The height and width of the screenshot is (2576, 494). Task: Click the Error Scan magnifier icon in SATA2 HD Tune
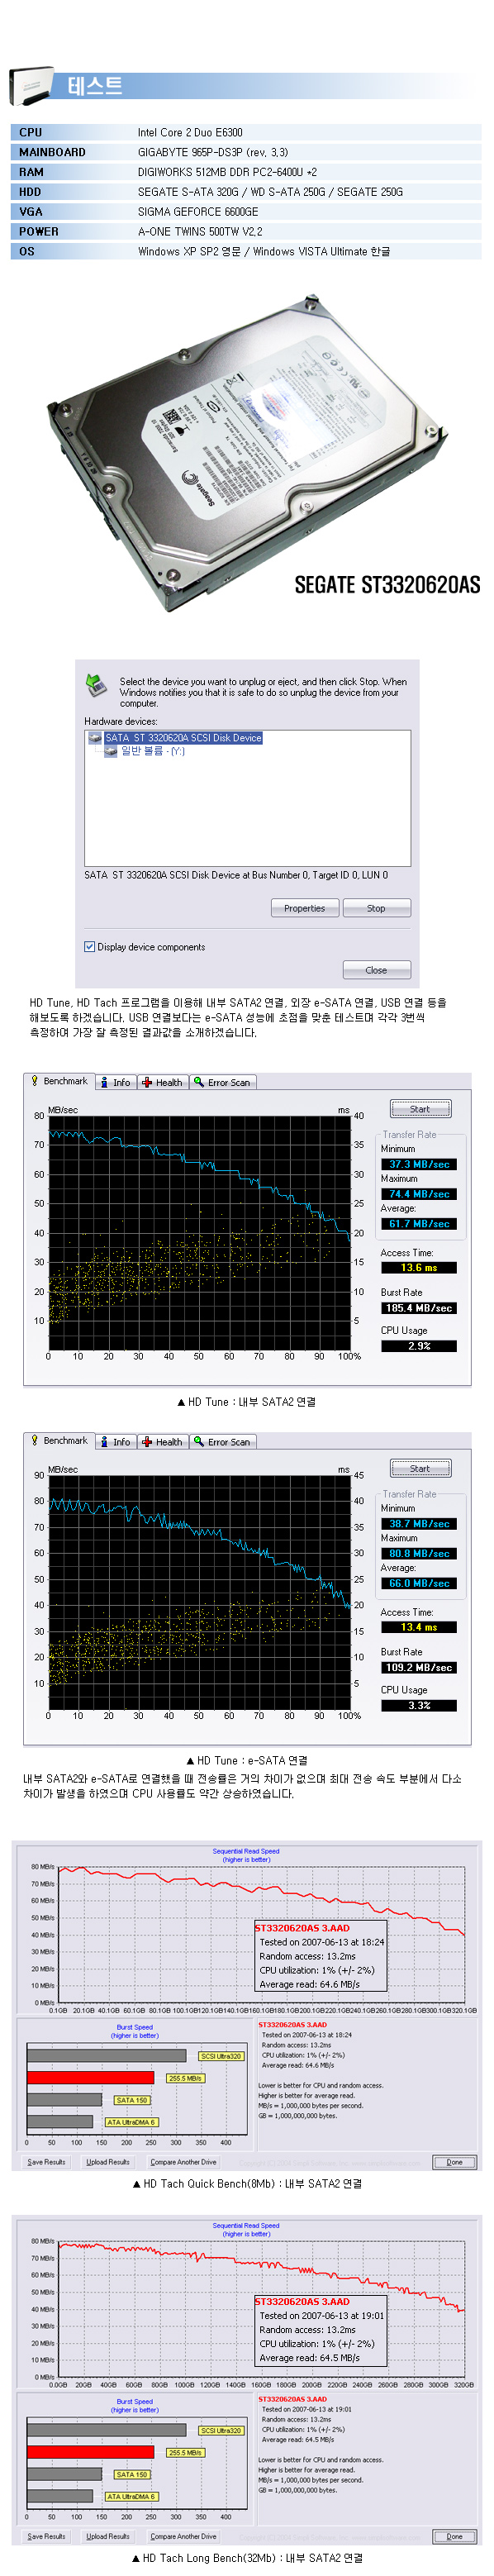coord(199,1082)
